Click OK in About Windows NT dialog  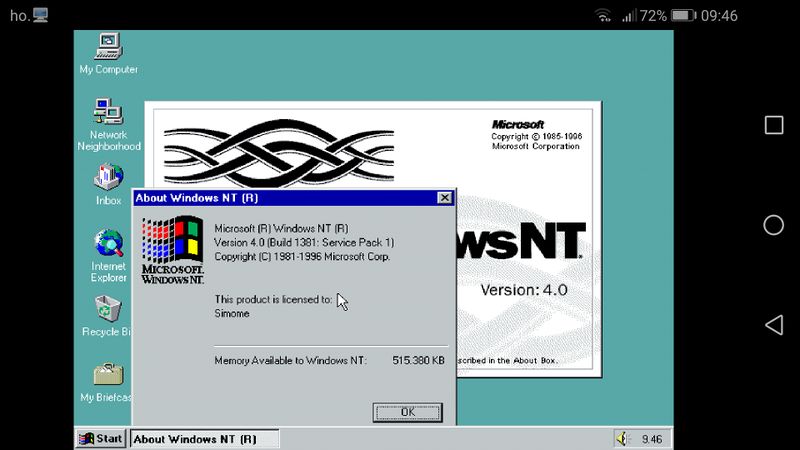pos(407,412)
